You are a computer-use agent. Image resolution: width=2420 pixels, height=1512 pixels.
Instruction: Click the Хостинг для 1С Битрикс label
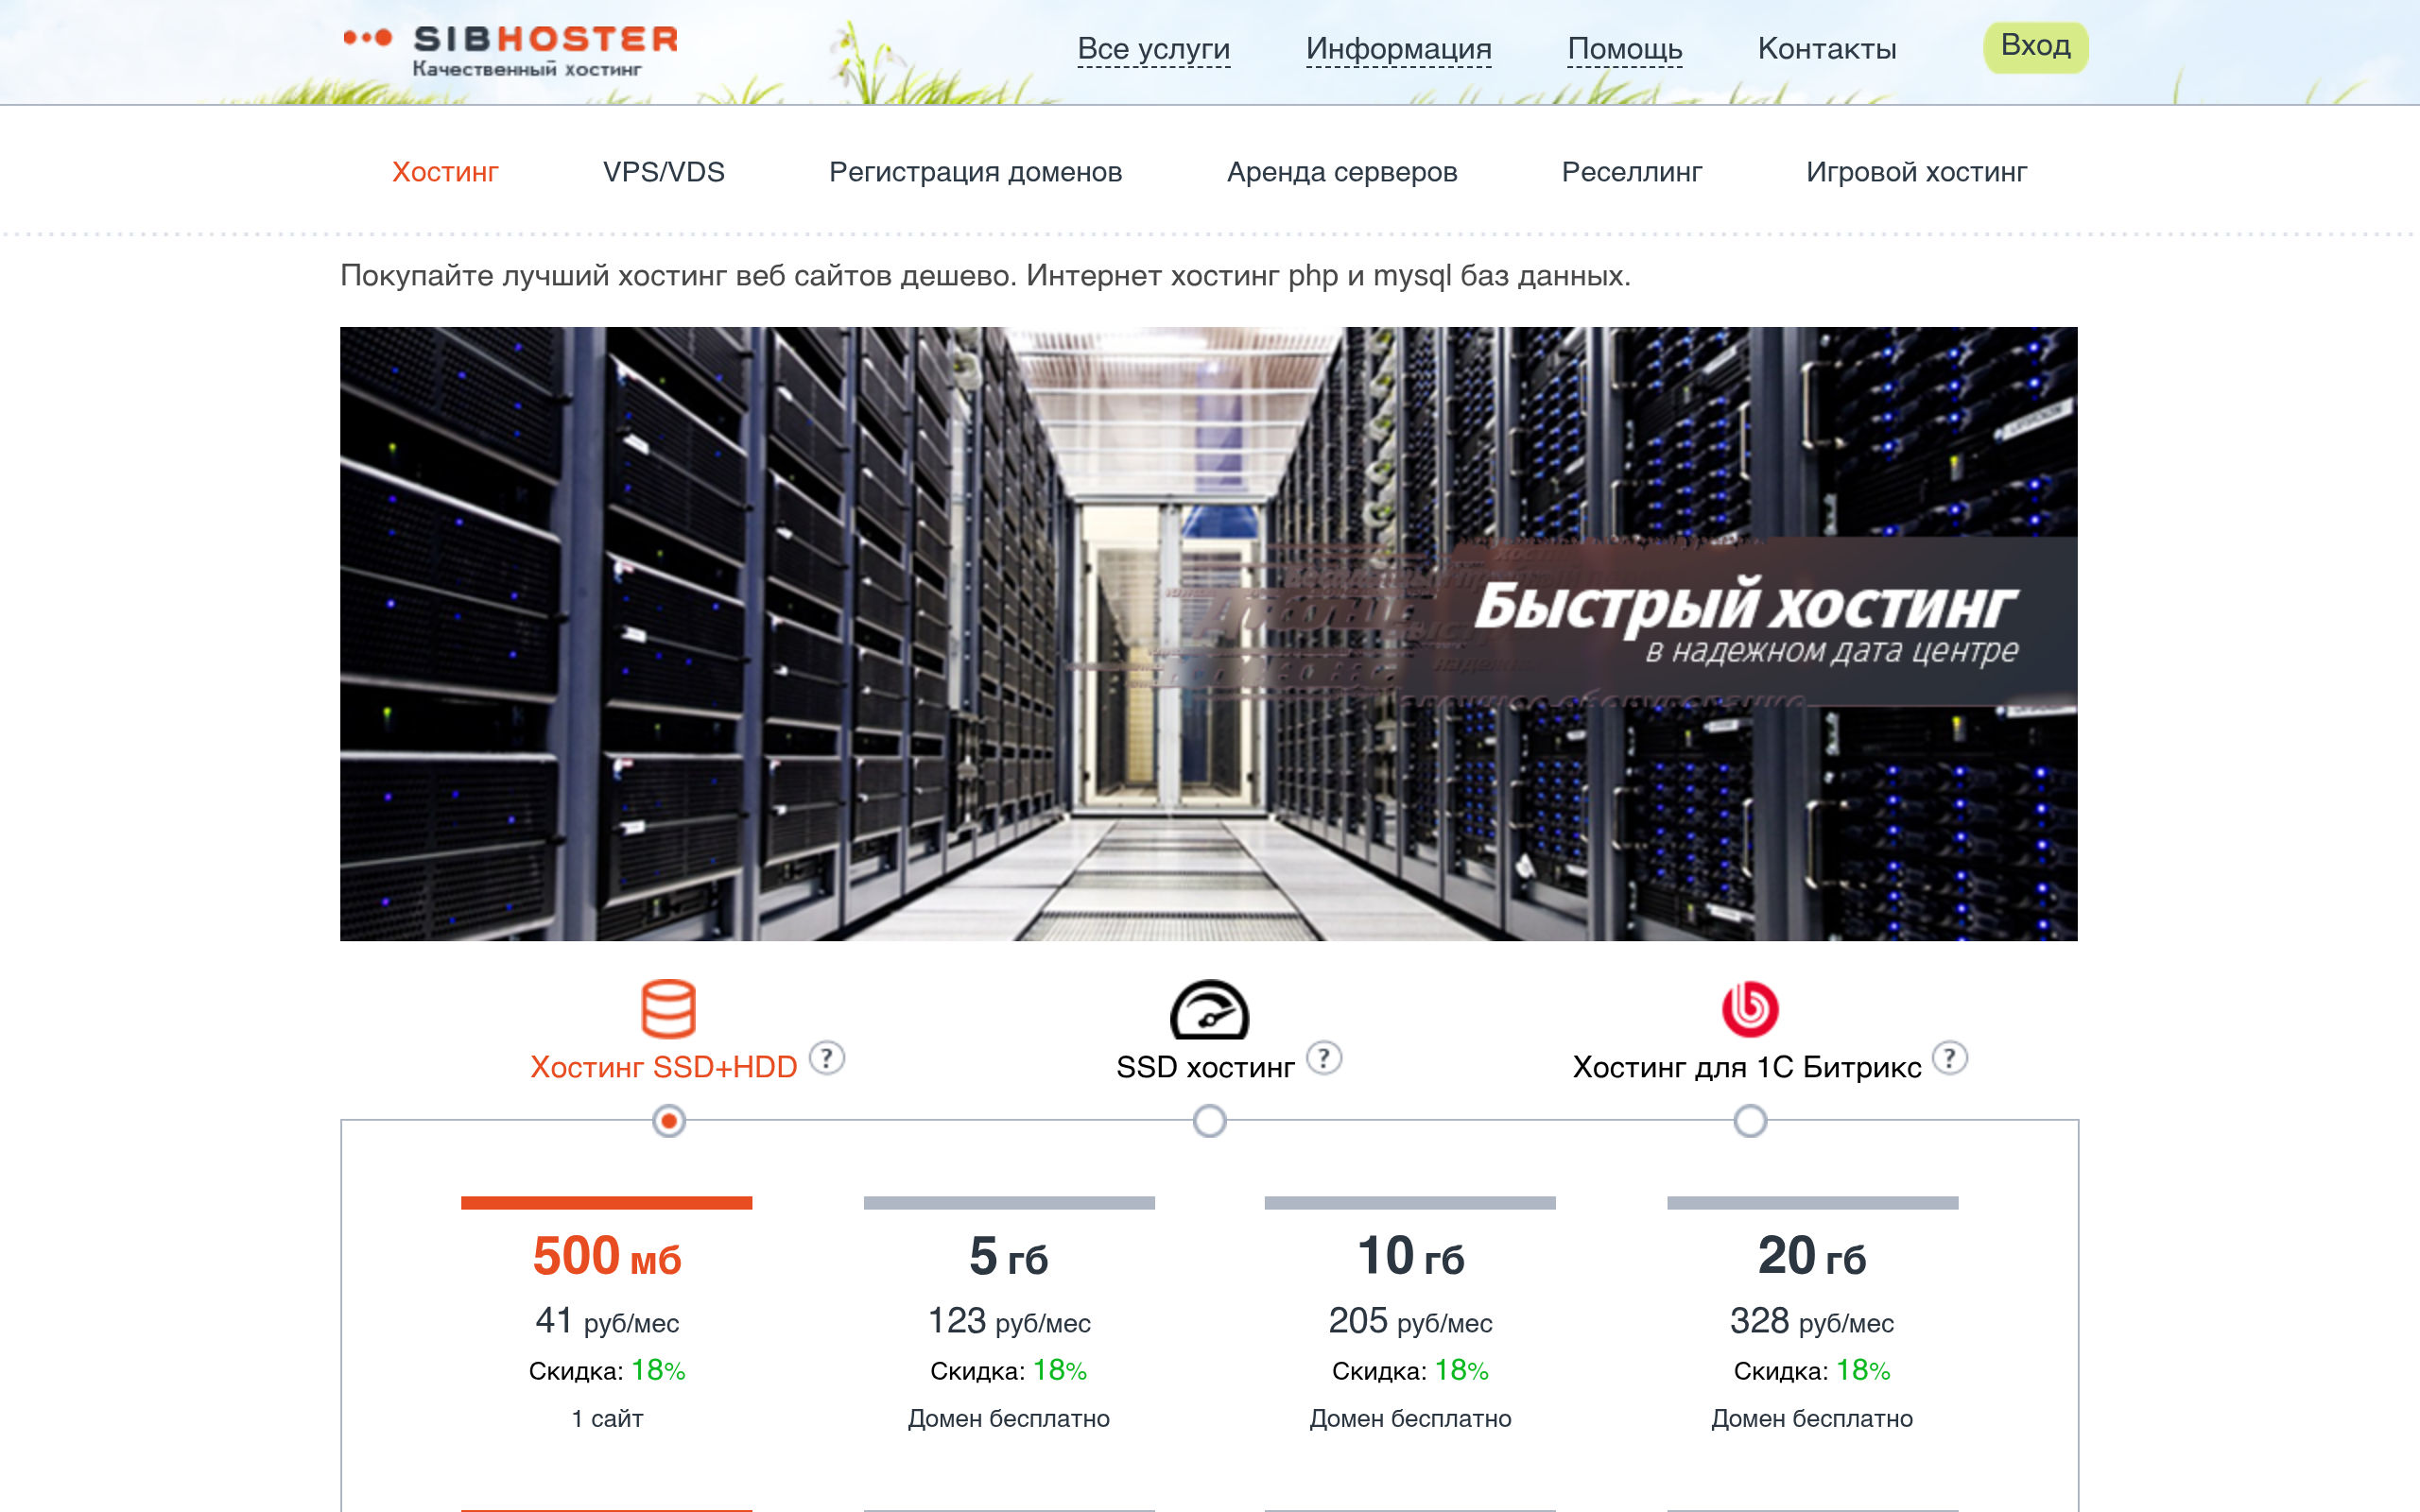(x=1747, y=1067)
